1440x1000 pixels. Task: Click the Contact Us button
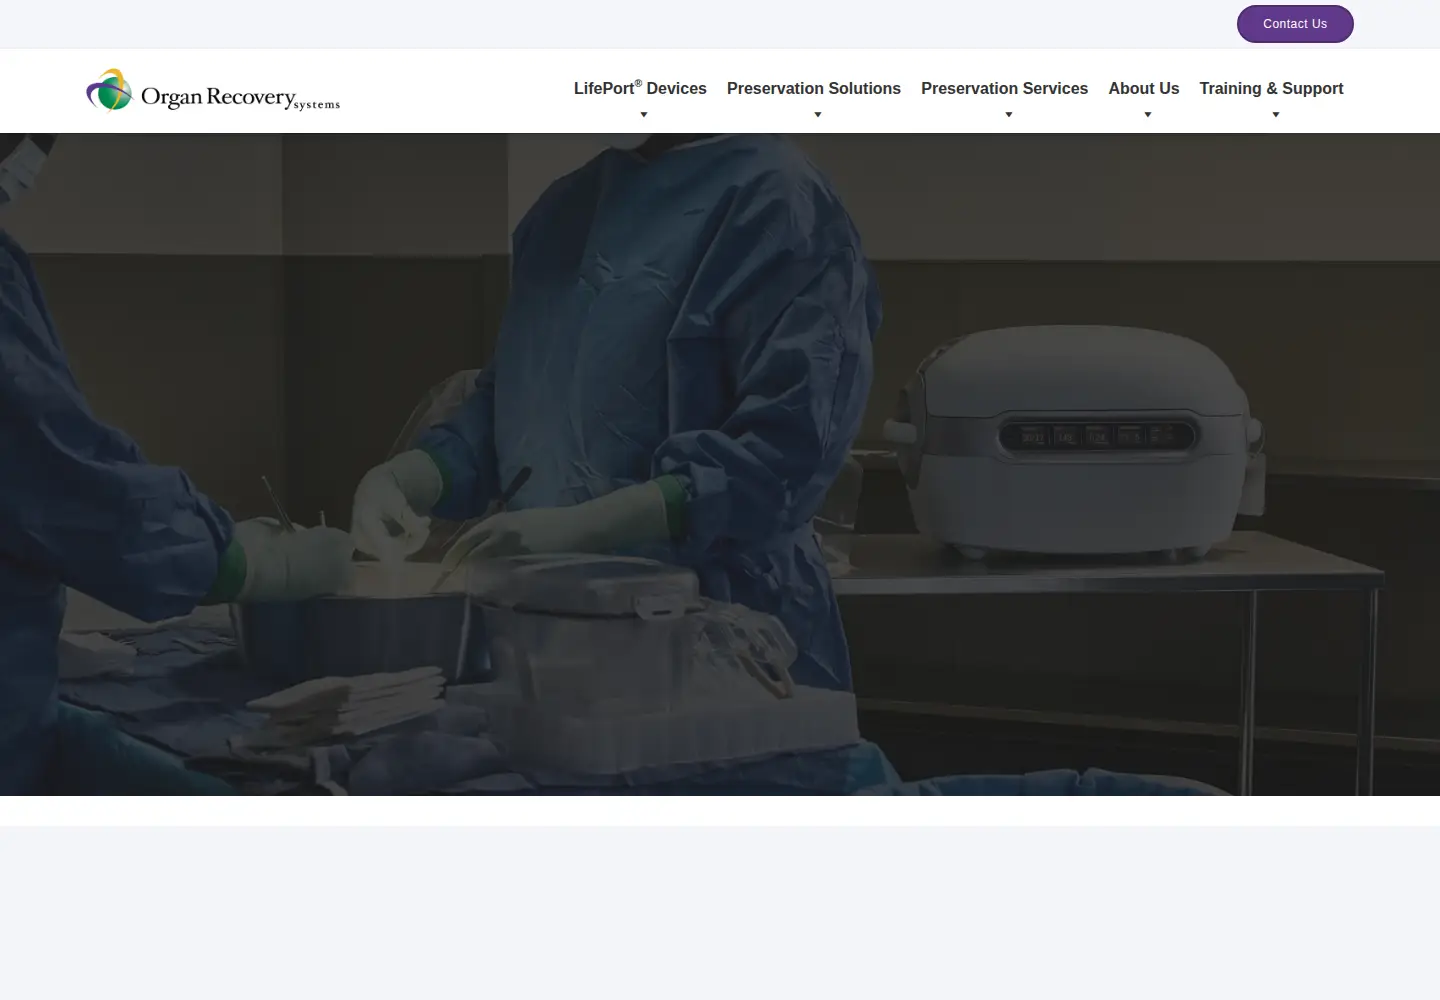pos(1295,24)
